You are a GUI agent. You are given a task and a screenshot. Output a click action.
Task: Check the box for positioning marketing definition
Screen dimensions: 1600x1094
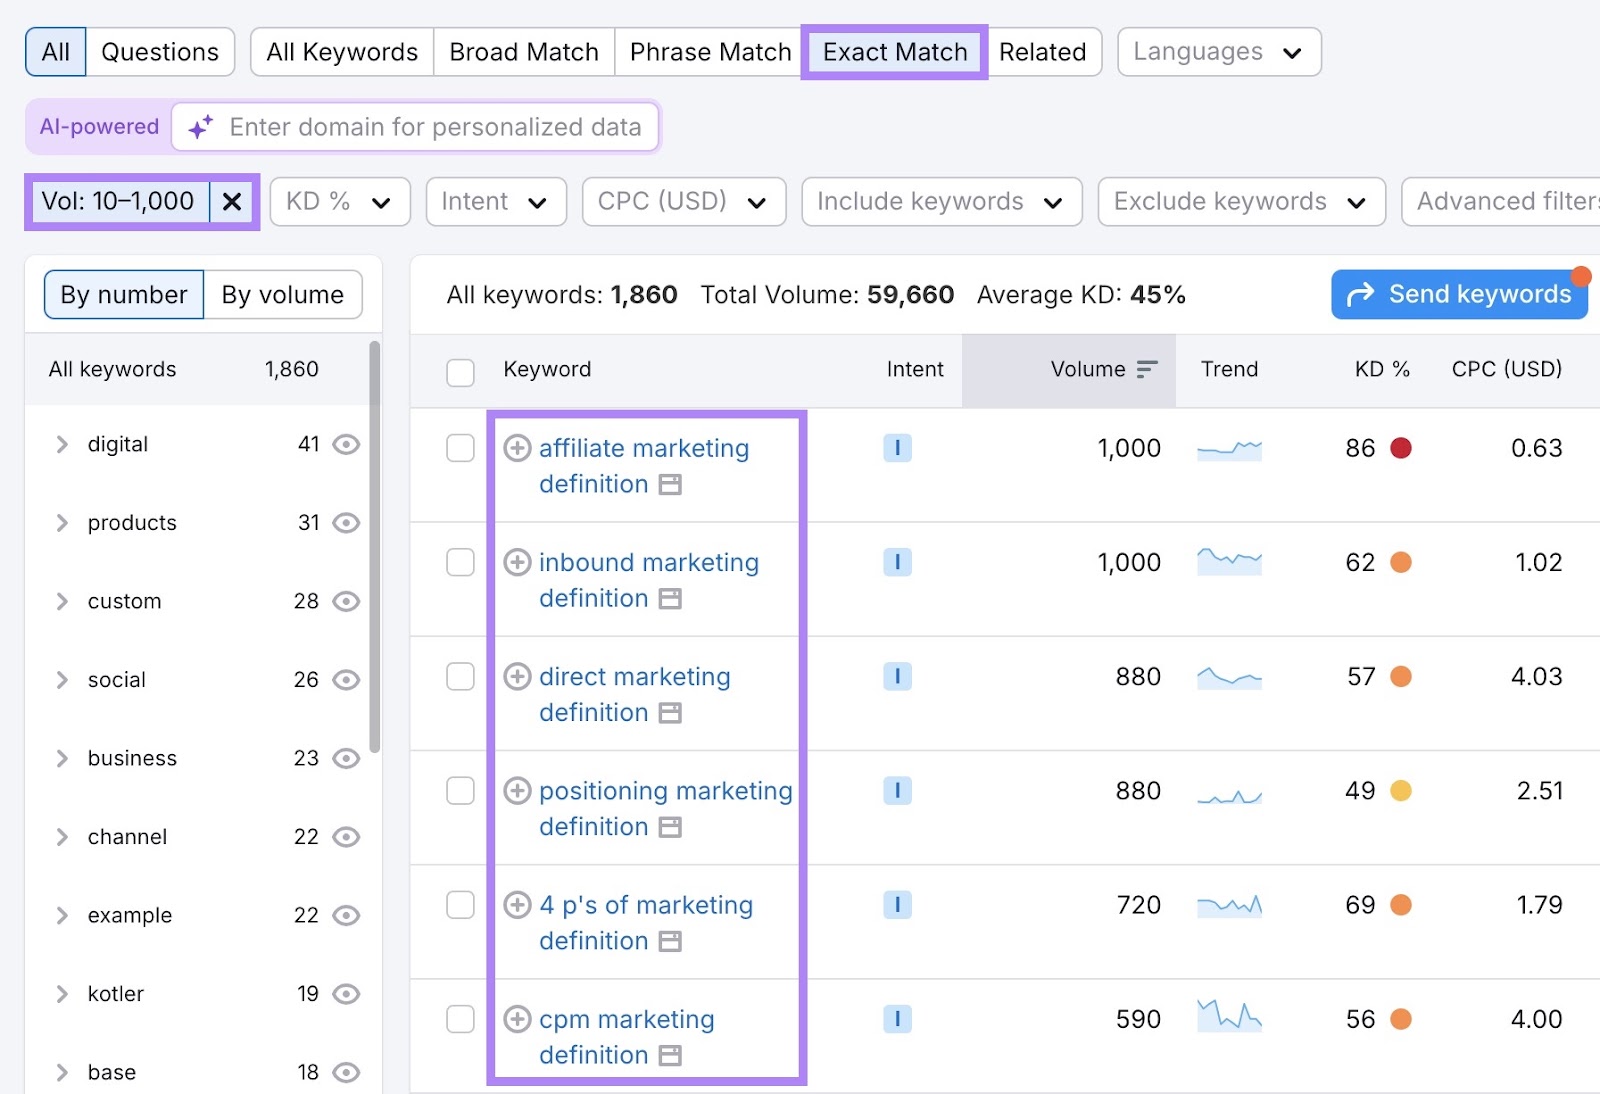460,790
